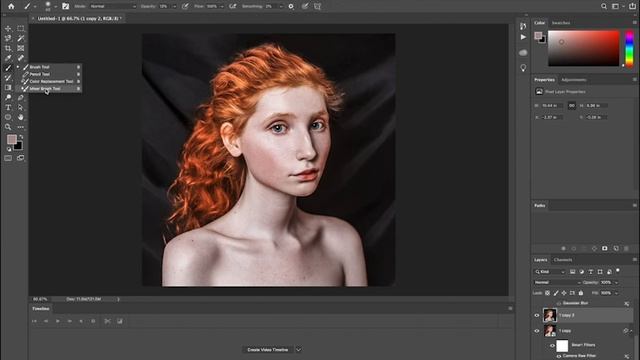Toggle Quick Mask mode
The height and width of the screenshot is (360, 640).
tap(8, 158)
